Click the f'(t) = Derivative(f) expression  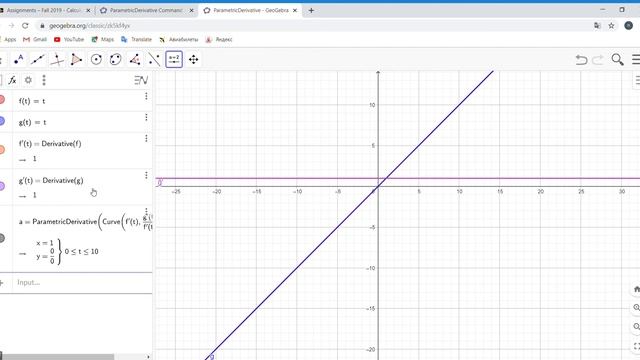pyautogui.click(x=50, y=144)
